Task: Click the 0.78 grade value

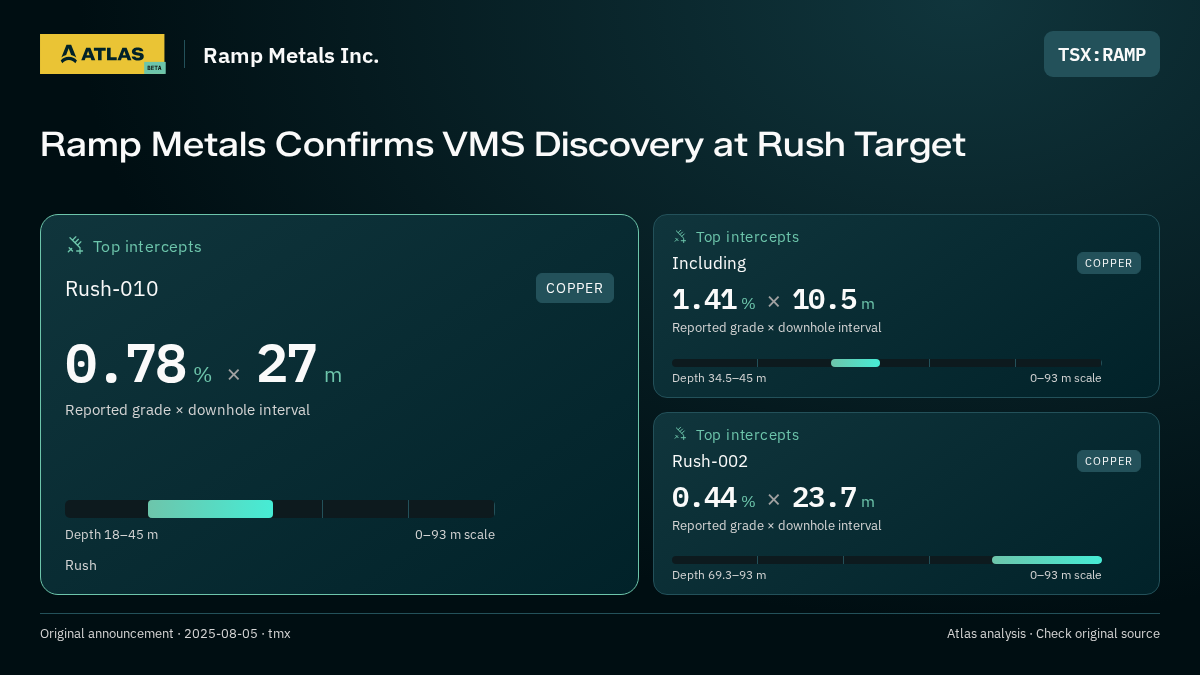Action: point(126,365)
